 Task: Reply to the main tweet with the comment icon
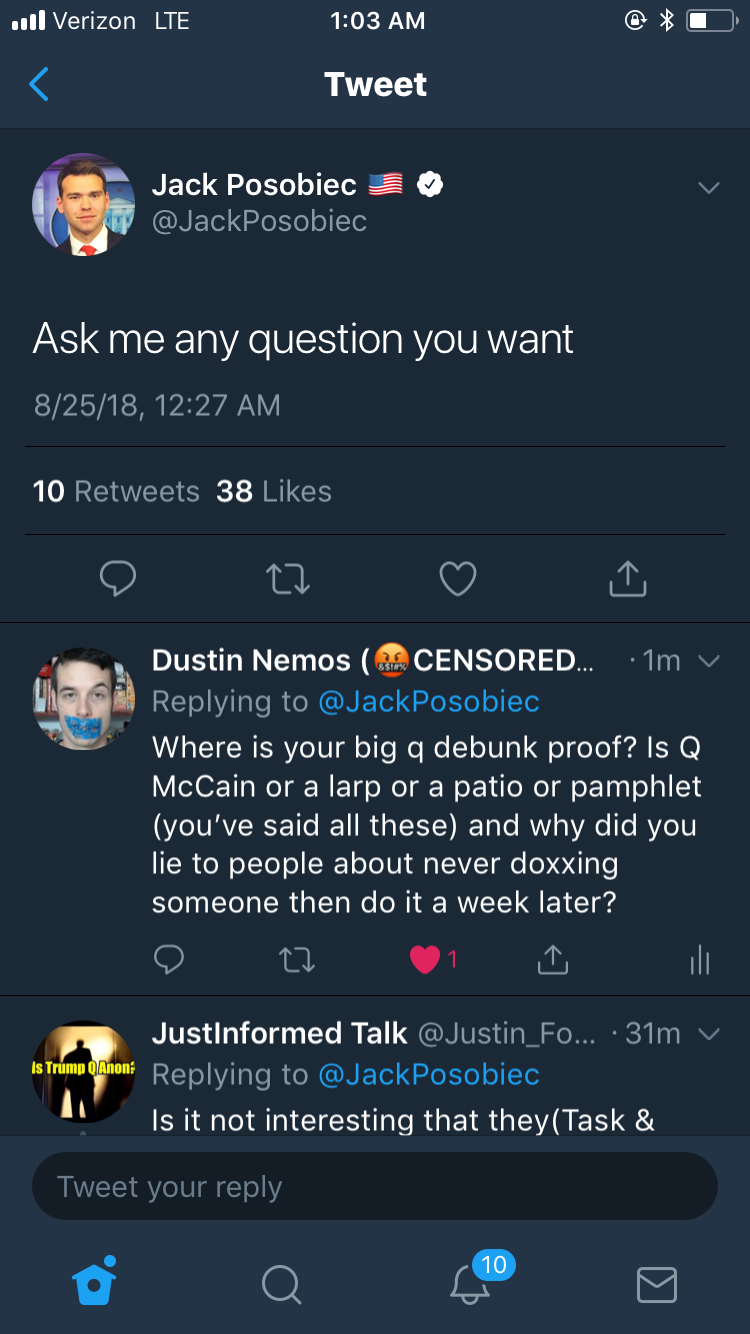click(x=118, y=578)
